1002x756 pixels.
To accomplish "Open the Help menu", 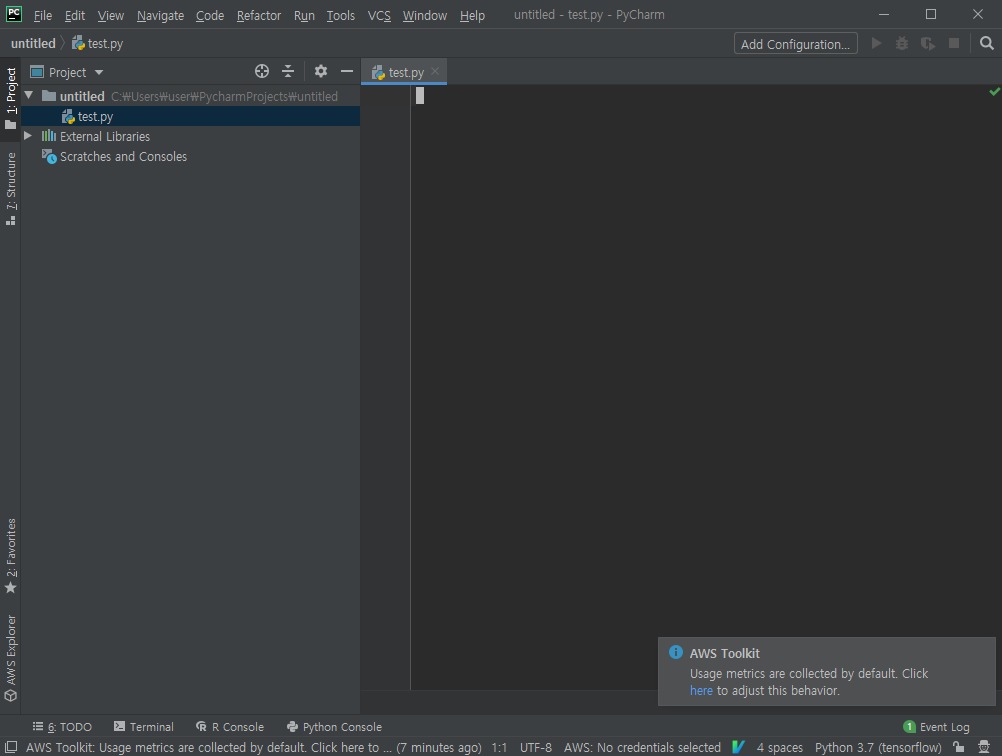I will [472, 15].
